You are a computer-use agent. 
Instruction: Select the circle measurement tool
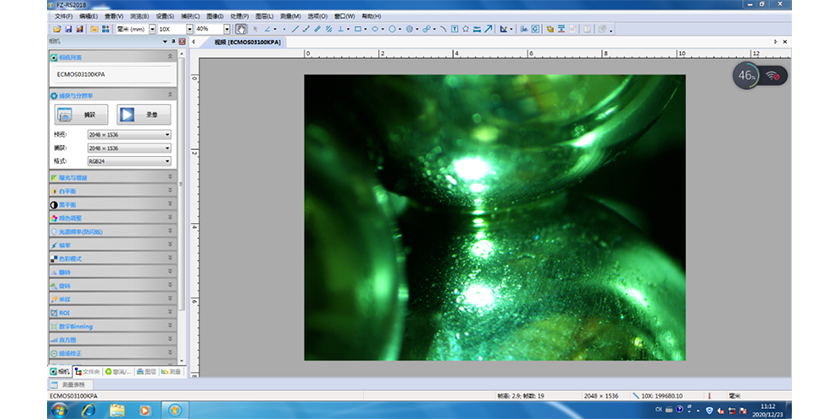[x=392, y=29]
